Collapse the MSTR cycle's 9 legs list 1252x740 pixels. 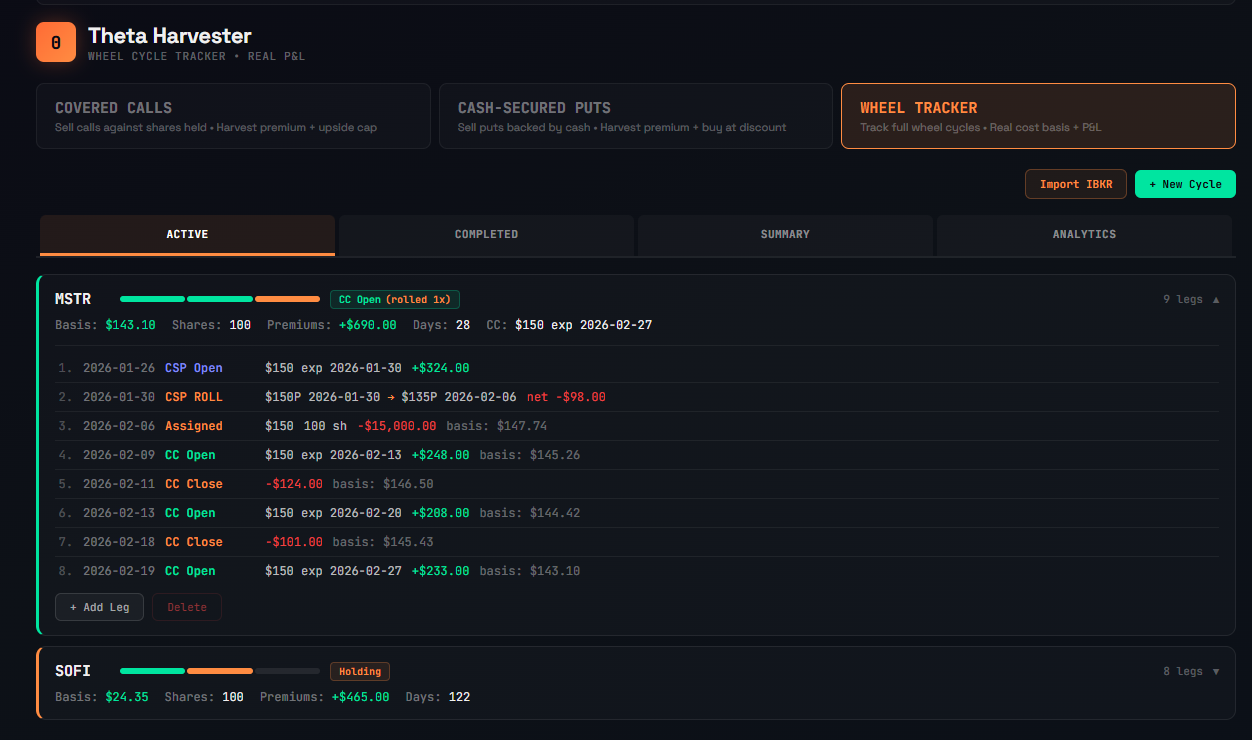point(1191,298)
